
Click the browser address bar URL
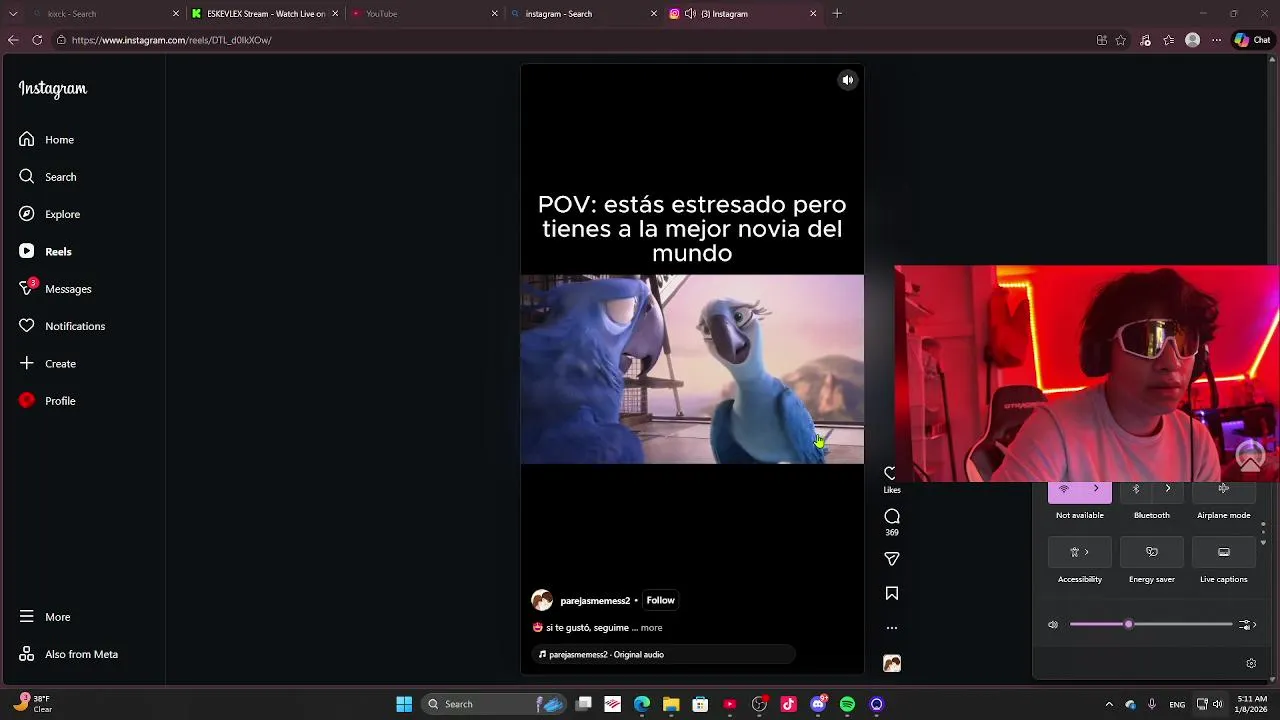pos(171,40)
